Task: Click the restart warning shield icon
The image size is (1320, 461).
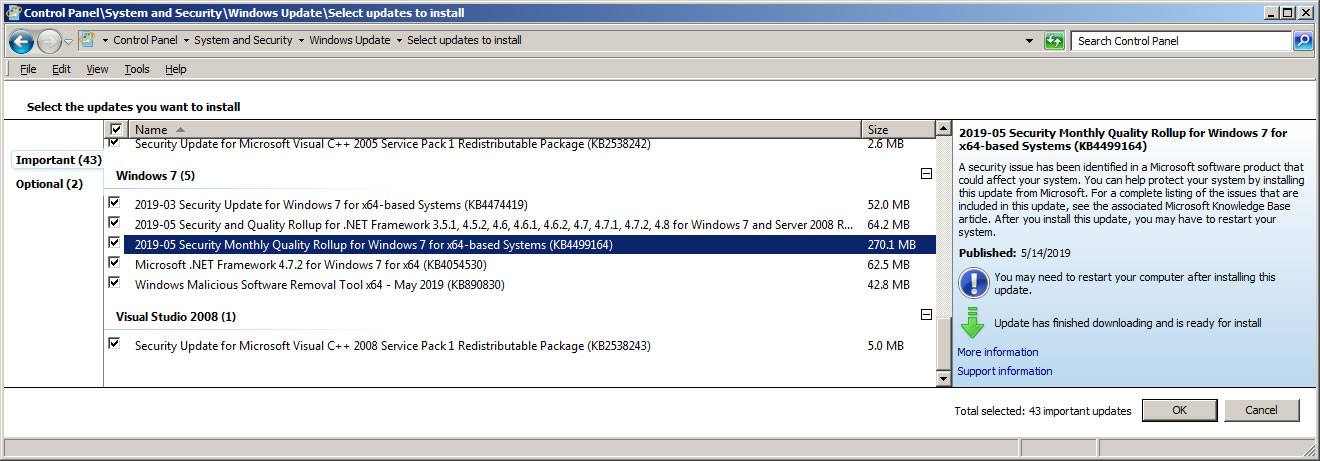Action: tap(973, 283)
